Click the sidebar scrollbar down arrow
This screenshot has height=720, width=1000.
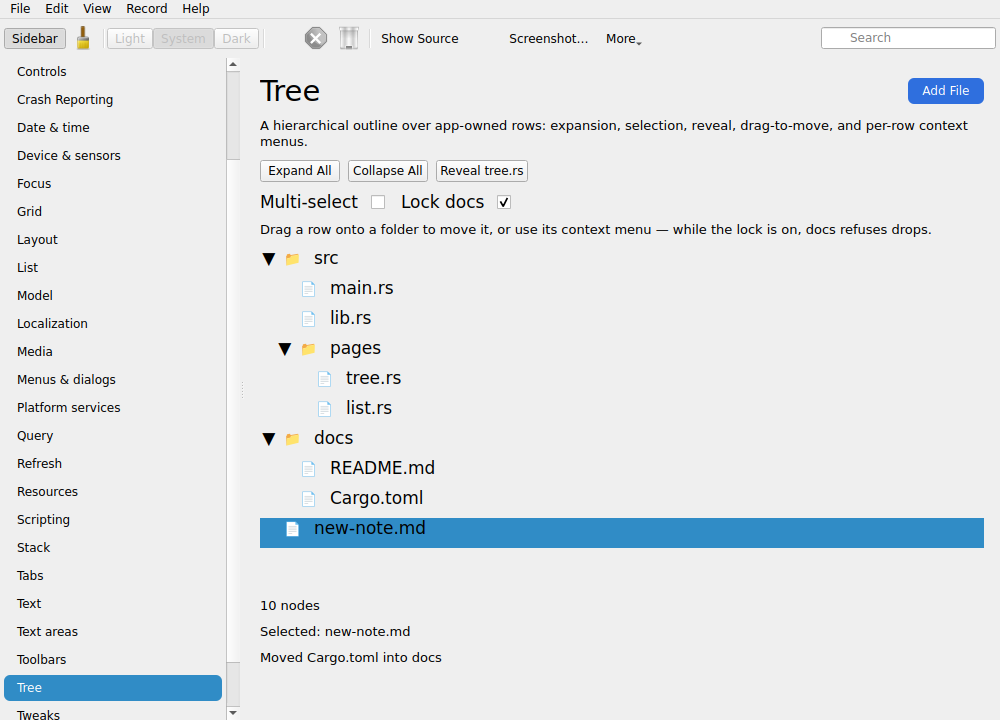pyautogui.click(x=233, y=713)
